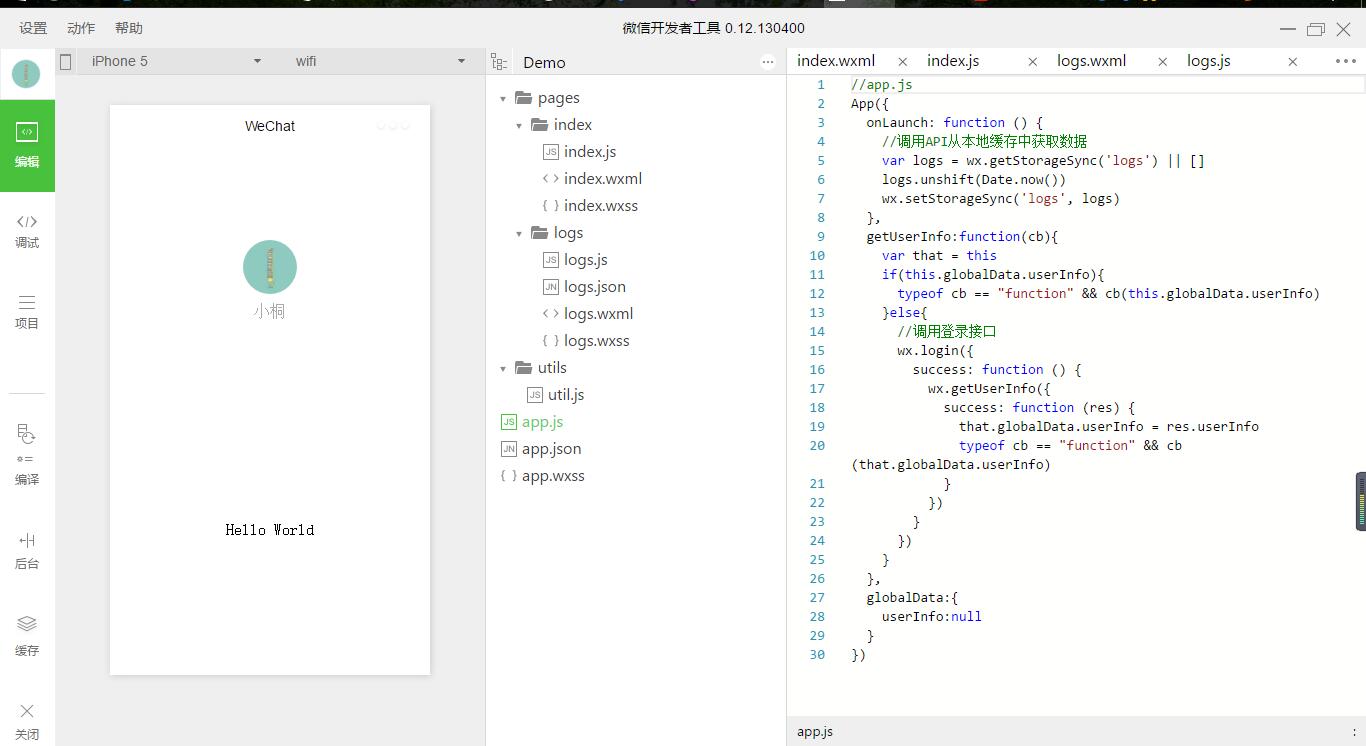Collapse the index folder
This screenshot has height=746, width=1366.
pyautogui.click(x=519, y=126)
